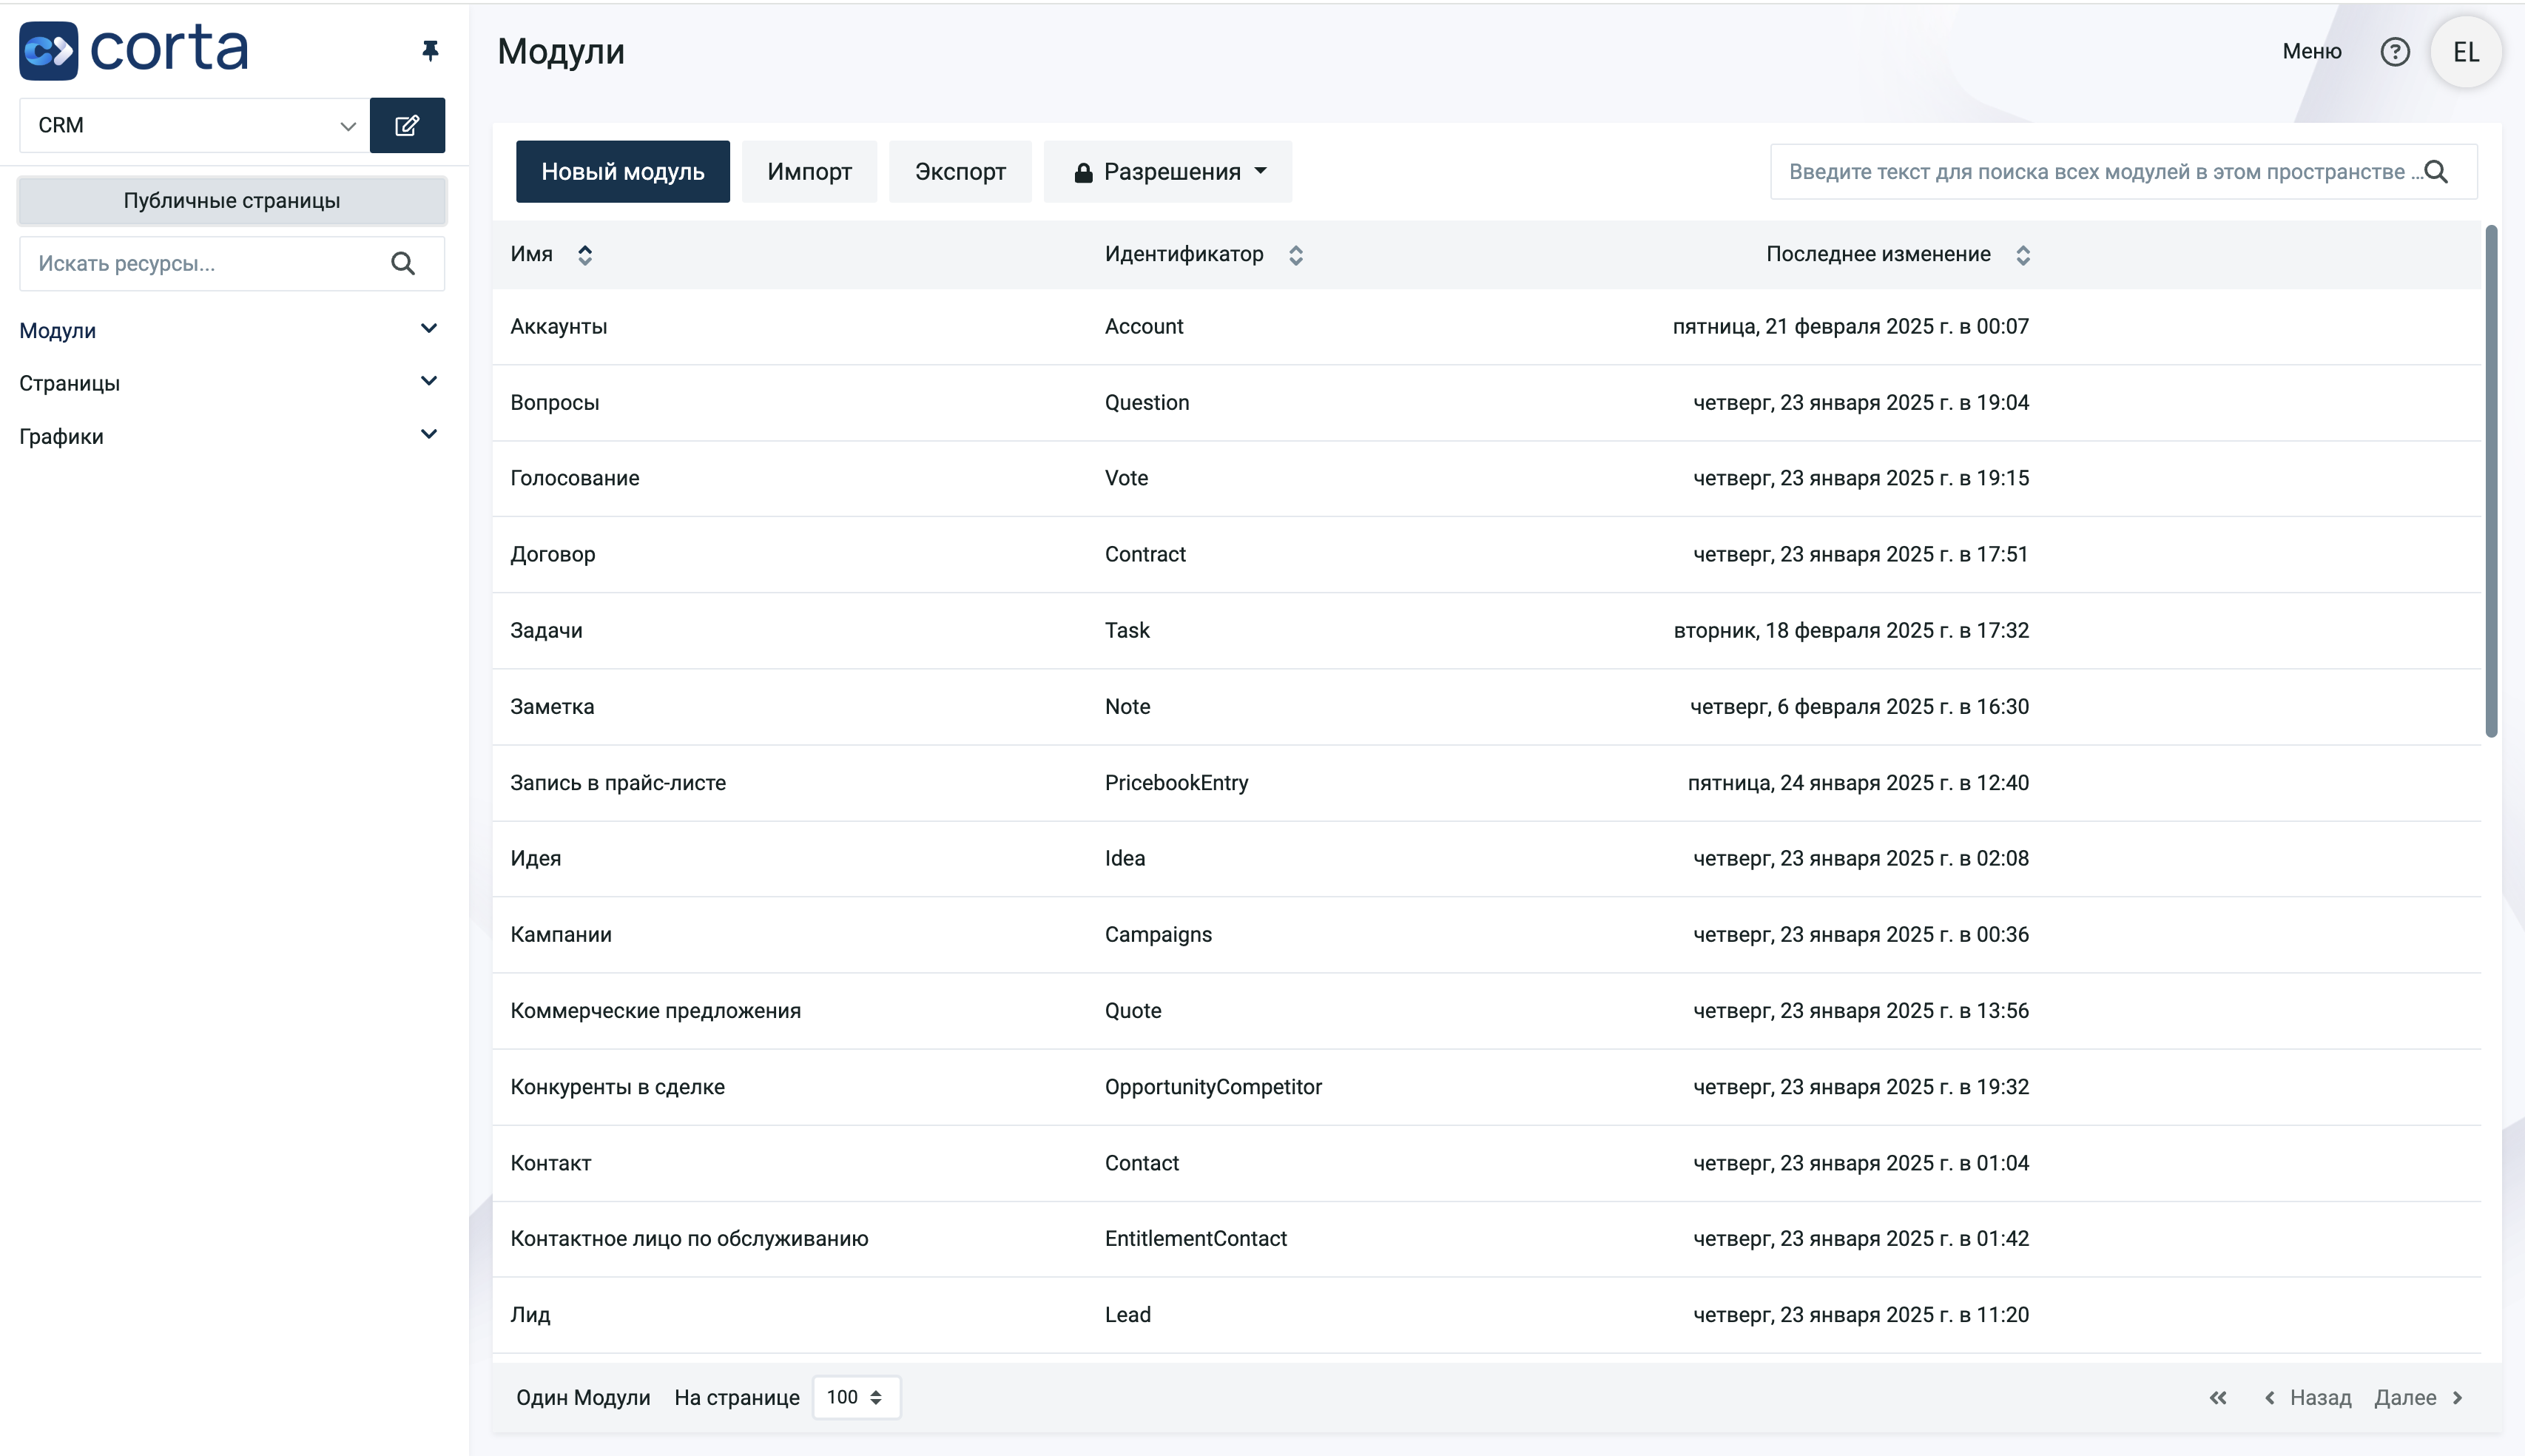Image resolution: width=2525 pixels, height=1456 pixels.
Task: Click the OpportunityCompetitor identifier cell
Action: pyautogui.click(x=1213, y=1087)
